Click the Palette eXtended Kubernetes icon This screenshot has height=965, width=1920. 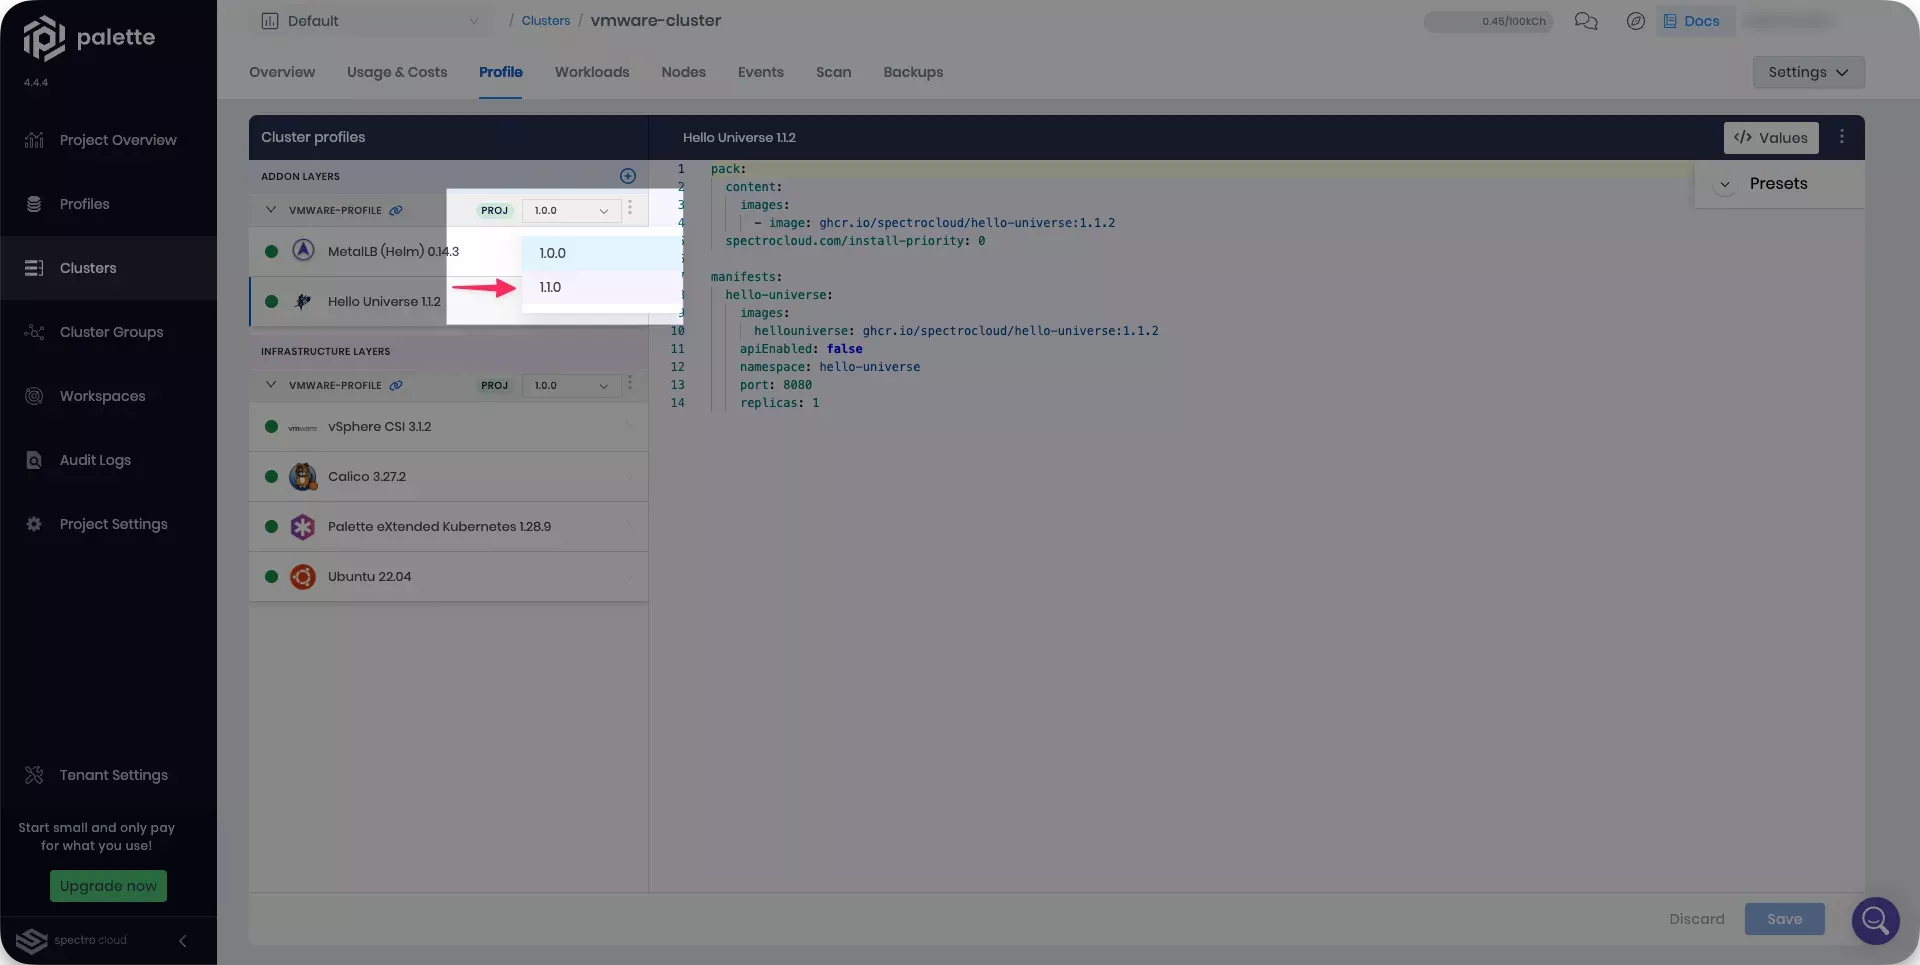click(303, 527)
